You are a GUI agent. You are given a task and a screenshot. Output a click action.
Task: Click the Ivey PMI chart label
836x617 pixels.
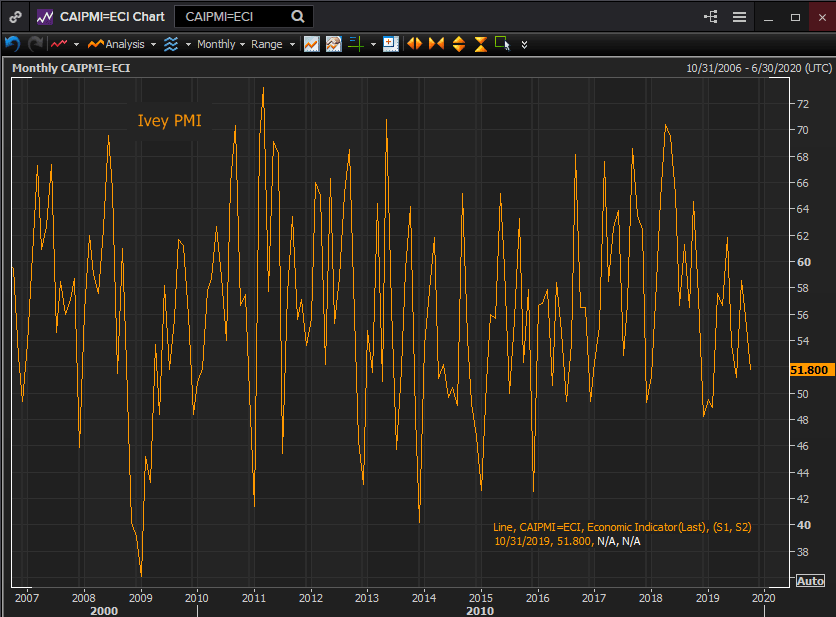point(169,121)
